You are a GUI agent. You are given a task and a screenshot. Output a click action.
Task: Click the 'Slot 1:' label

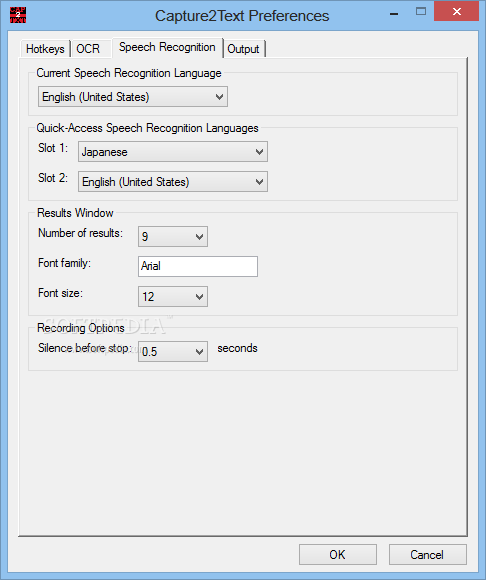point(53,148)
